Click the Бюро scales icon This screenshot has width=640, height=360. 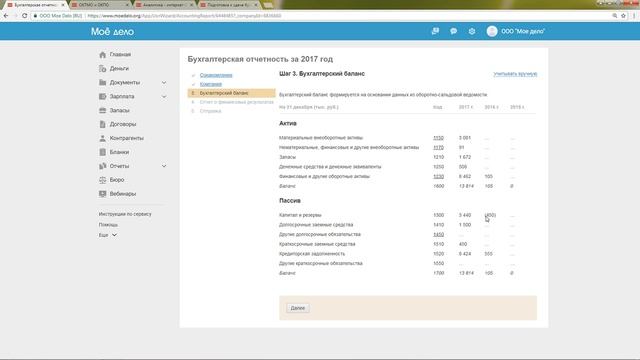[102, 180]
